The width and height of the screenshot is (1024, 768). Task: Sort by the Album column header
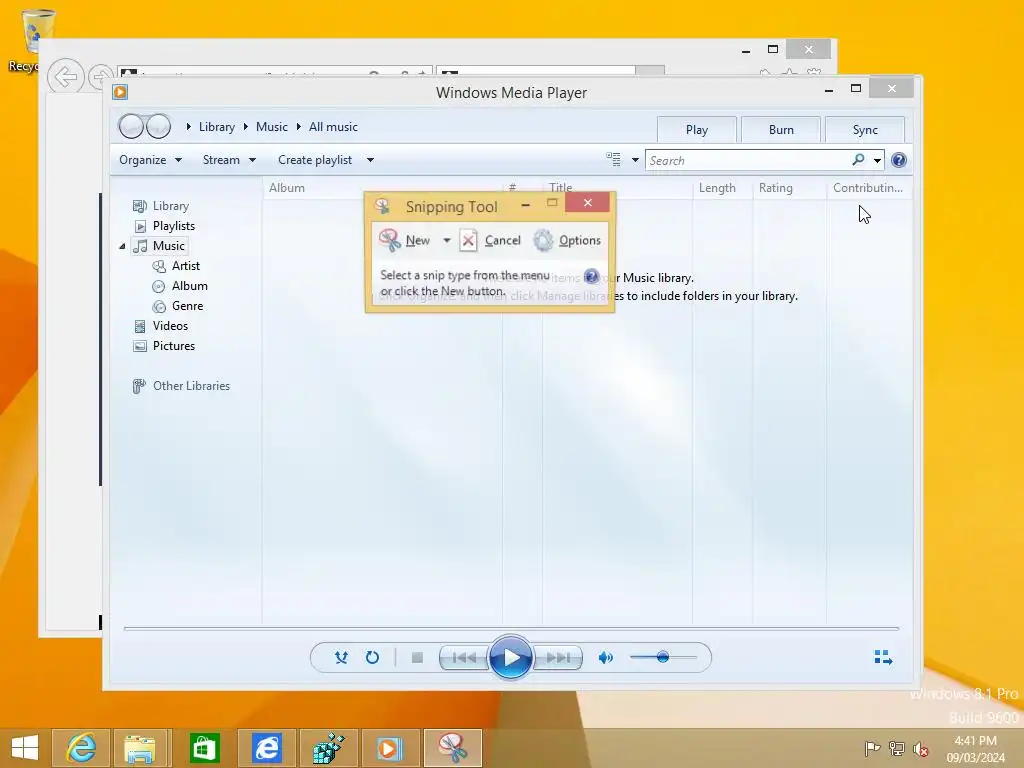[x=287, y=188]
